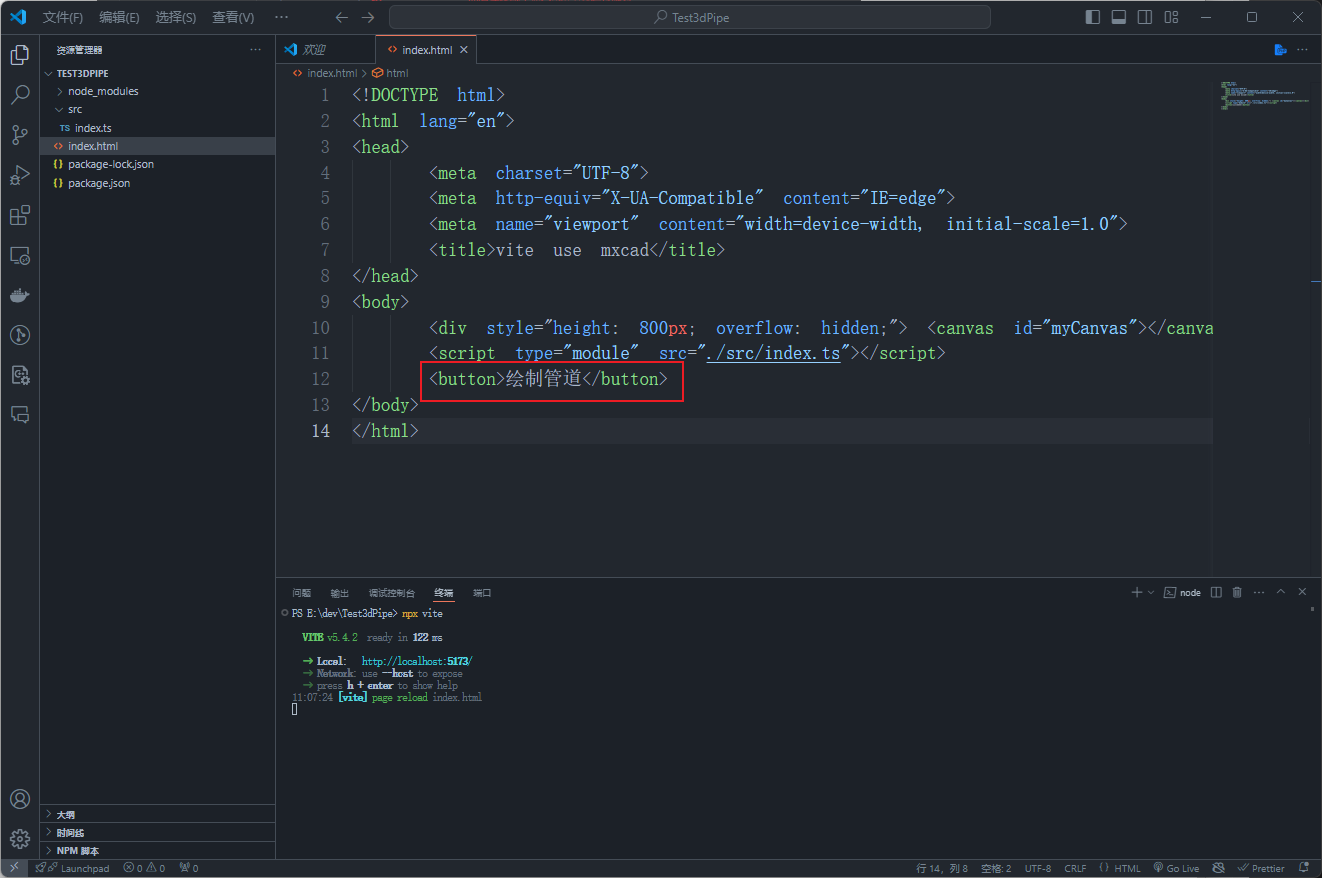Toggle the bottom panel layout button

pyautogui.click(x=1119, y=17)
